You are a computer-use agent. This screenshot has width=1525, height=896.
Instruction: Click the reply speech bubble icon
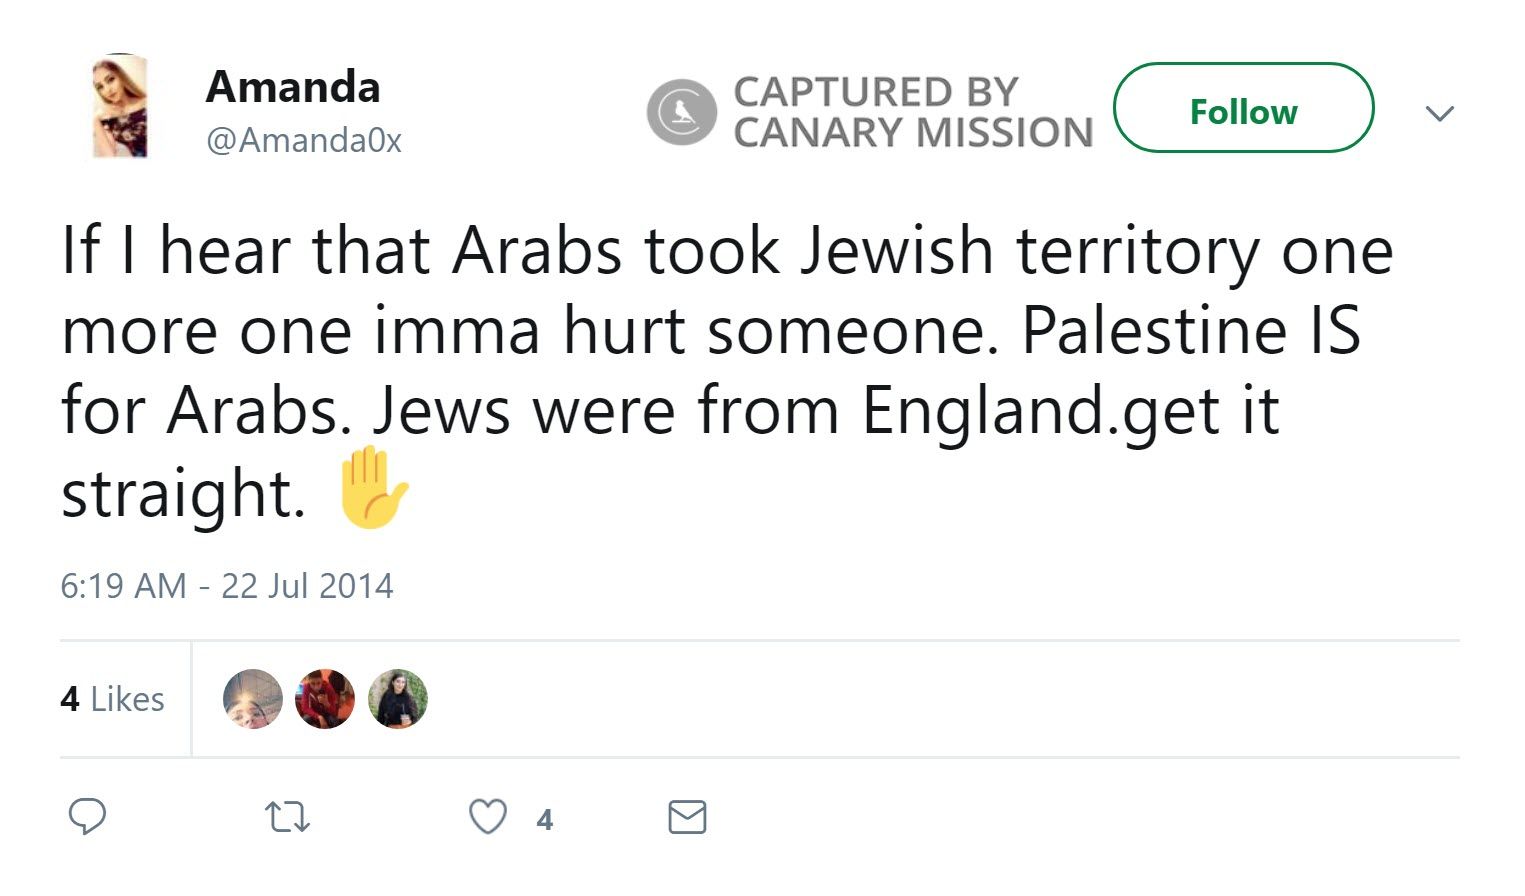pos(87,817)
